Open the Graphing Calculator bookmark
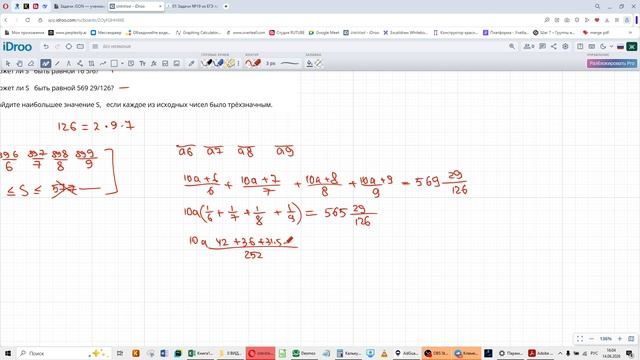 click(x=198, y=33)
